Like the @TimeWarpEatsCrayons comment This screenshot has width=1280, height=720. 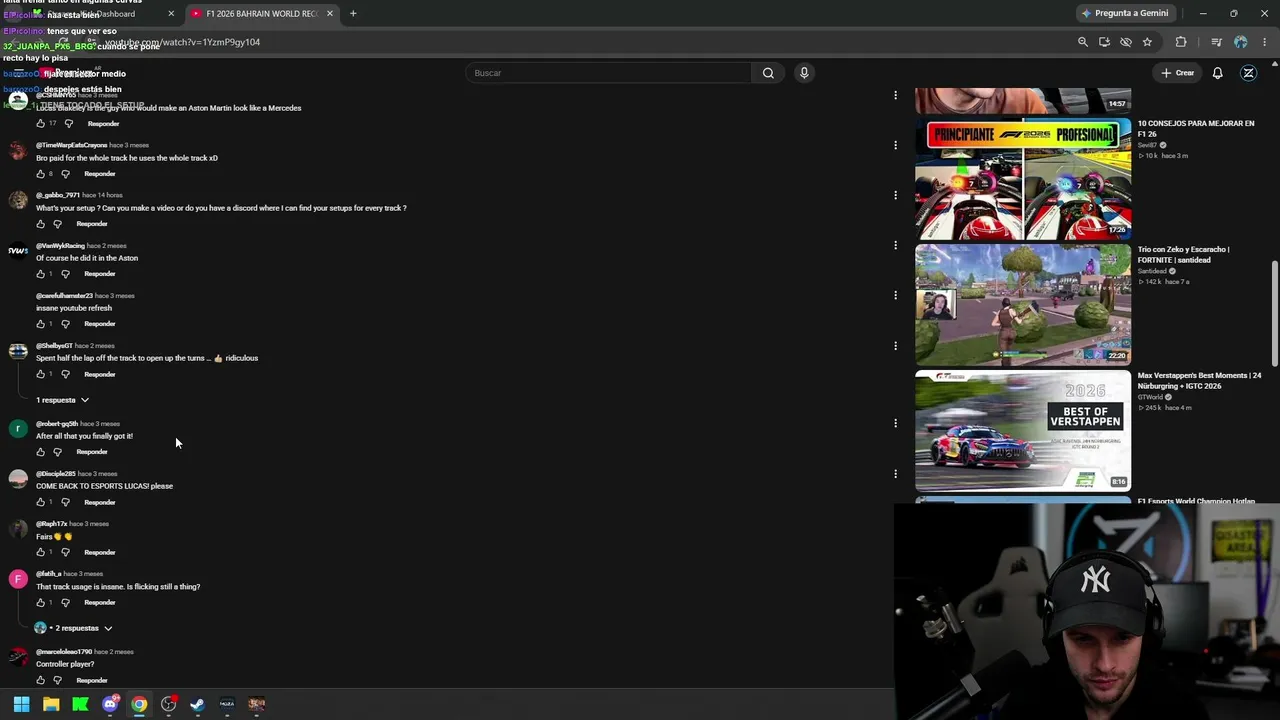click(x=40, y=174)
